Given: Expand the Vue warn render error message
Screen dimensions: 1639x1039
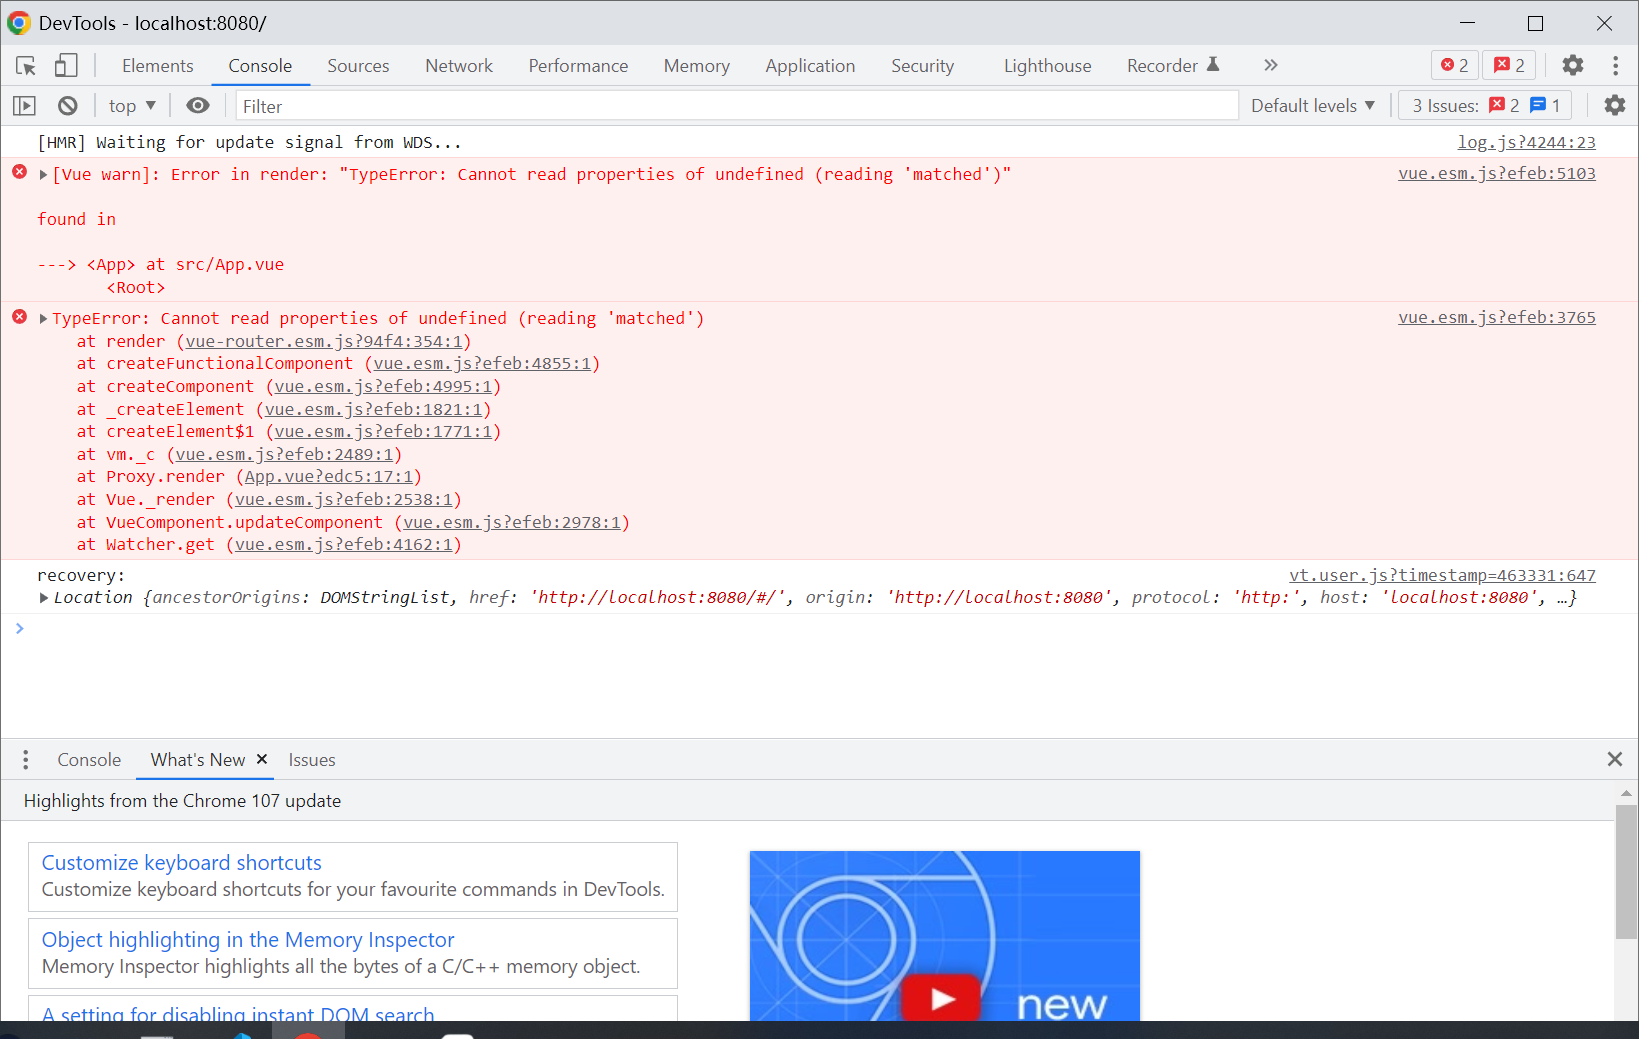Looking at the screenshot, I should [x=44, y=174].
